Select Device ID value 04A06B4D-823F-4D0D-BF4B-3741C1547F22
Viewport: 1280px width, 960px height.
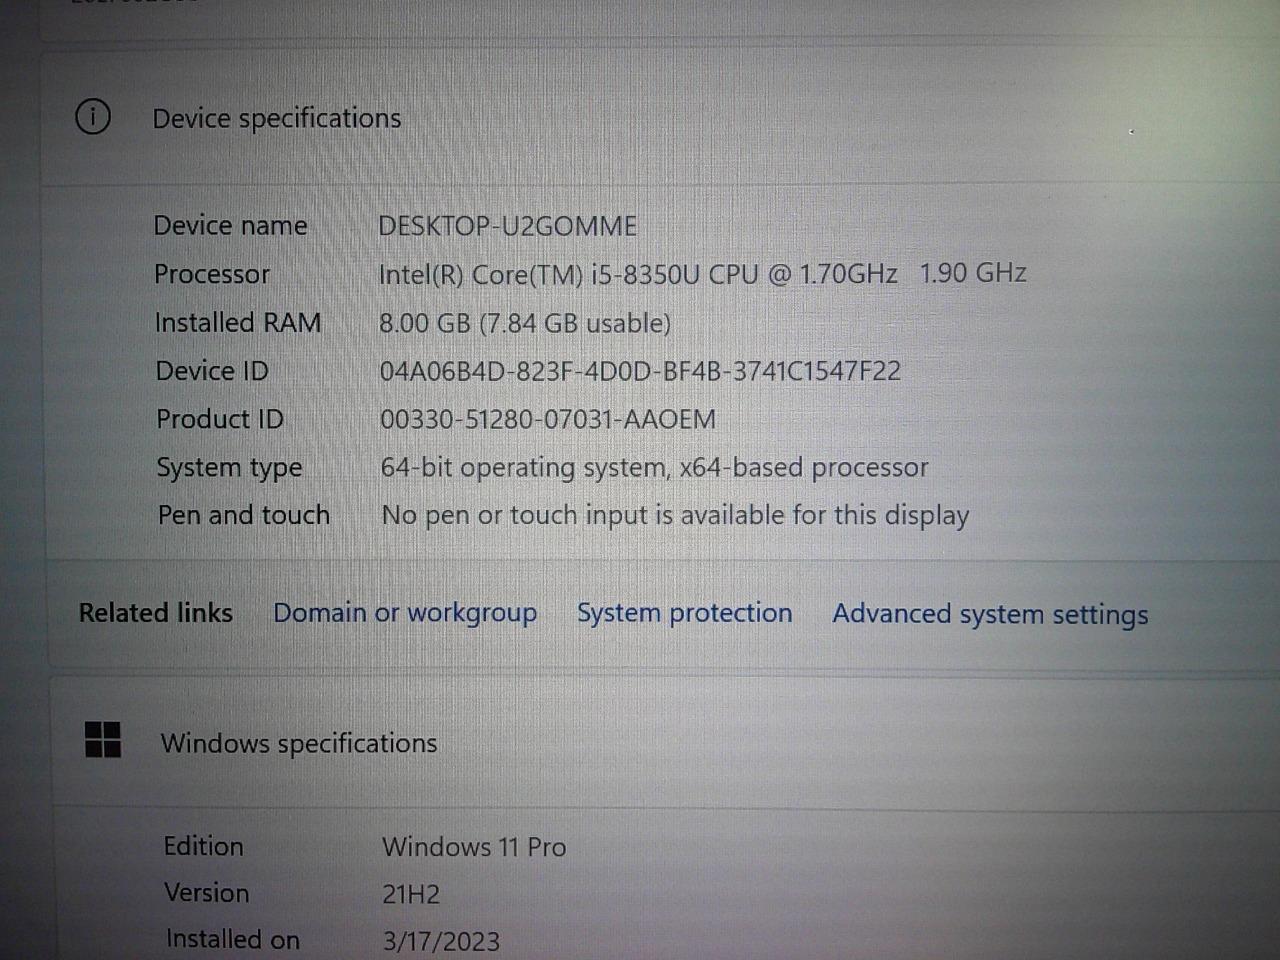[x=640, y=371]
